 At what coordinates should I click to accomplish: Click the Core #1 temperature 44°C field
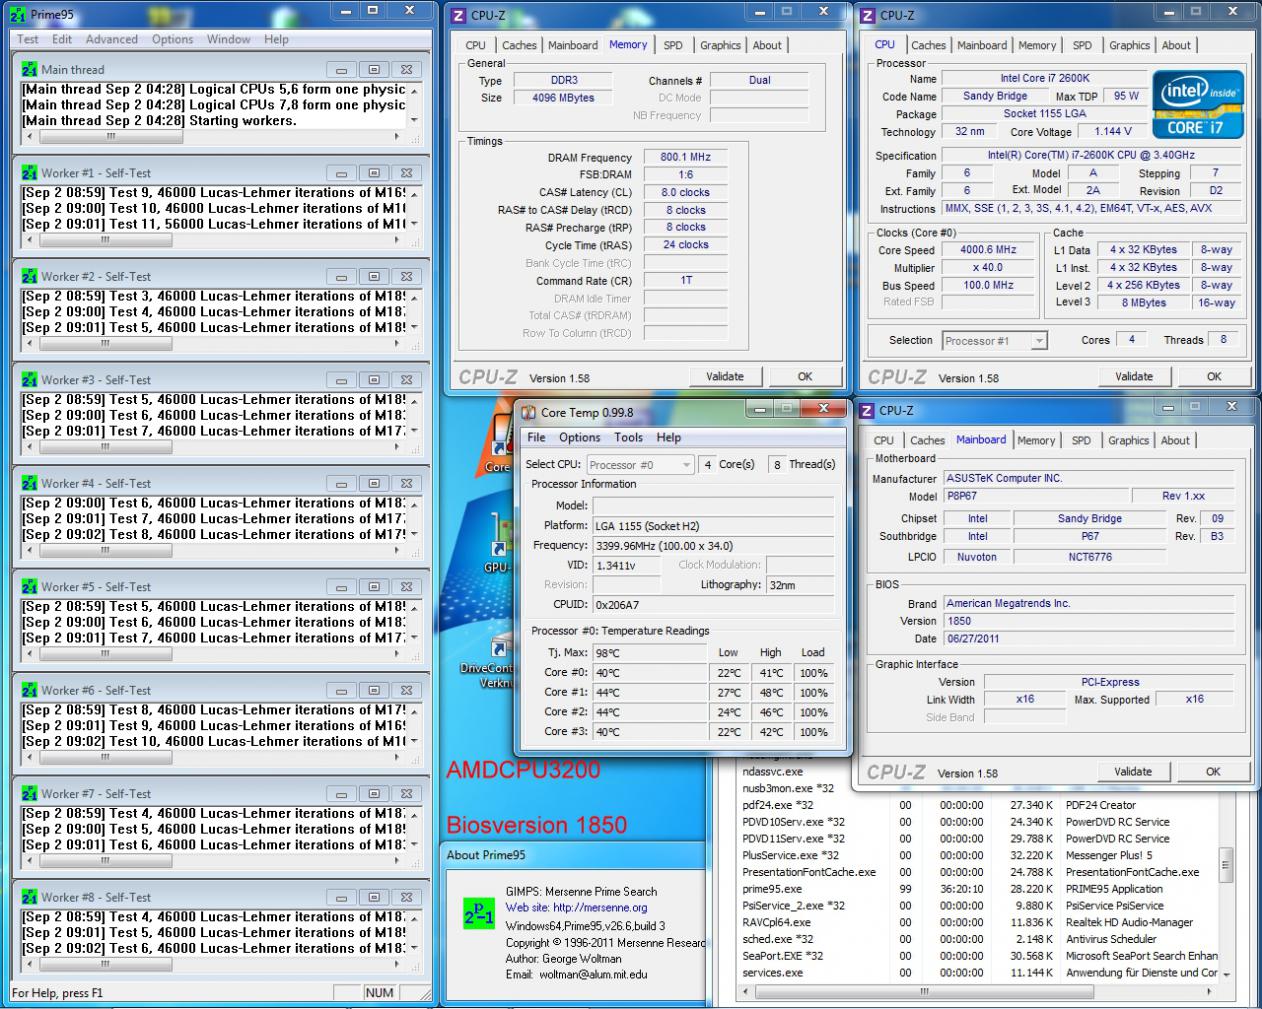tap(650, 692)
